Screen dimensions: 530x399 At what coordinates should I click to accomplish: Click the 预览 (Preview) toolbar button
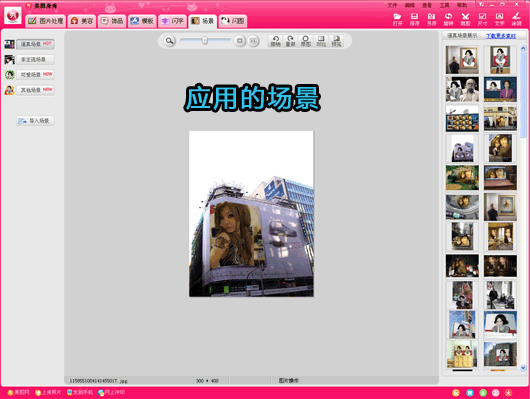[336, 41]
